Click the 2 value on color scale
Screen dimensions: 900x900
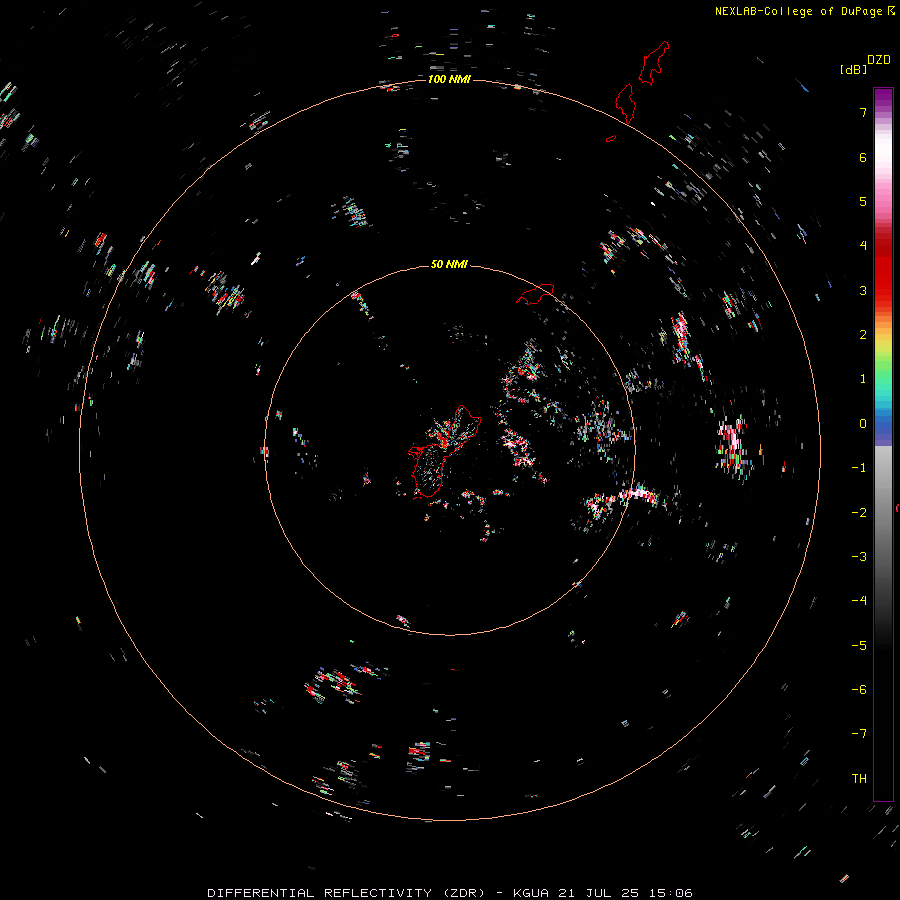pyautogui.click(x=863, y=334)
